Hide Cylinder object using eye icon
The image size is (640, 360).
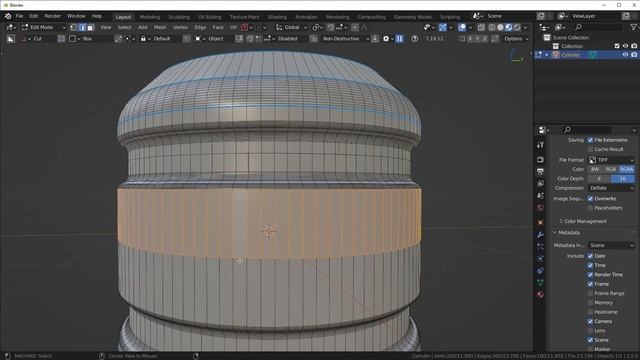click(x=625, y=55)
